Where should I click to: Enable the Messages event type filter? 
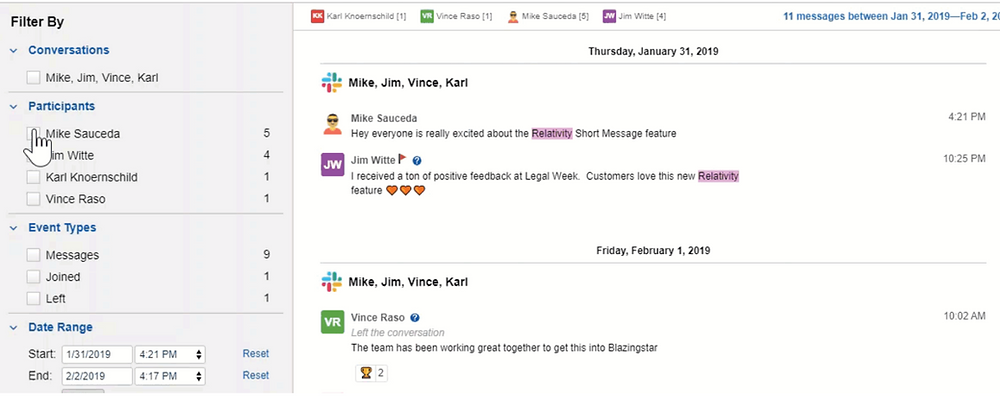click(x=34, y=255)
